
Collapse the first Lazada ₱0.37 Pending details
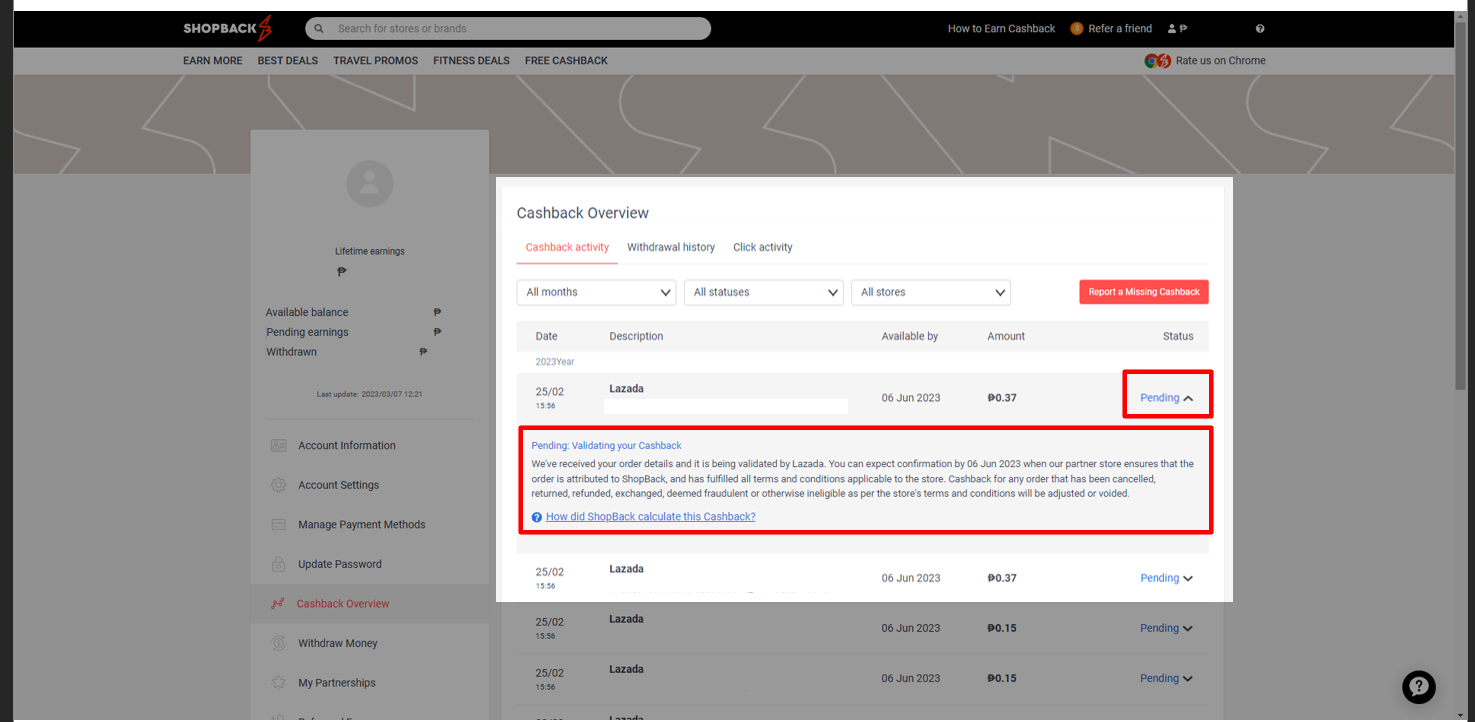(1167, 398)
